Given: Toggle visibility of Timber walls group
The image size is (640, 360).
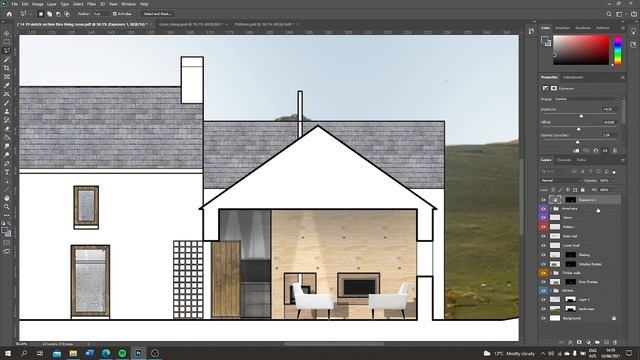Looking at the screenshot, I should tap(543, 273).
